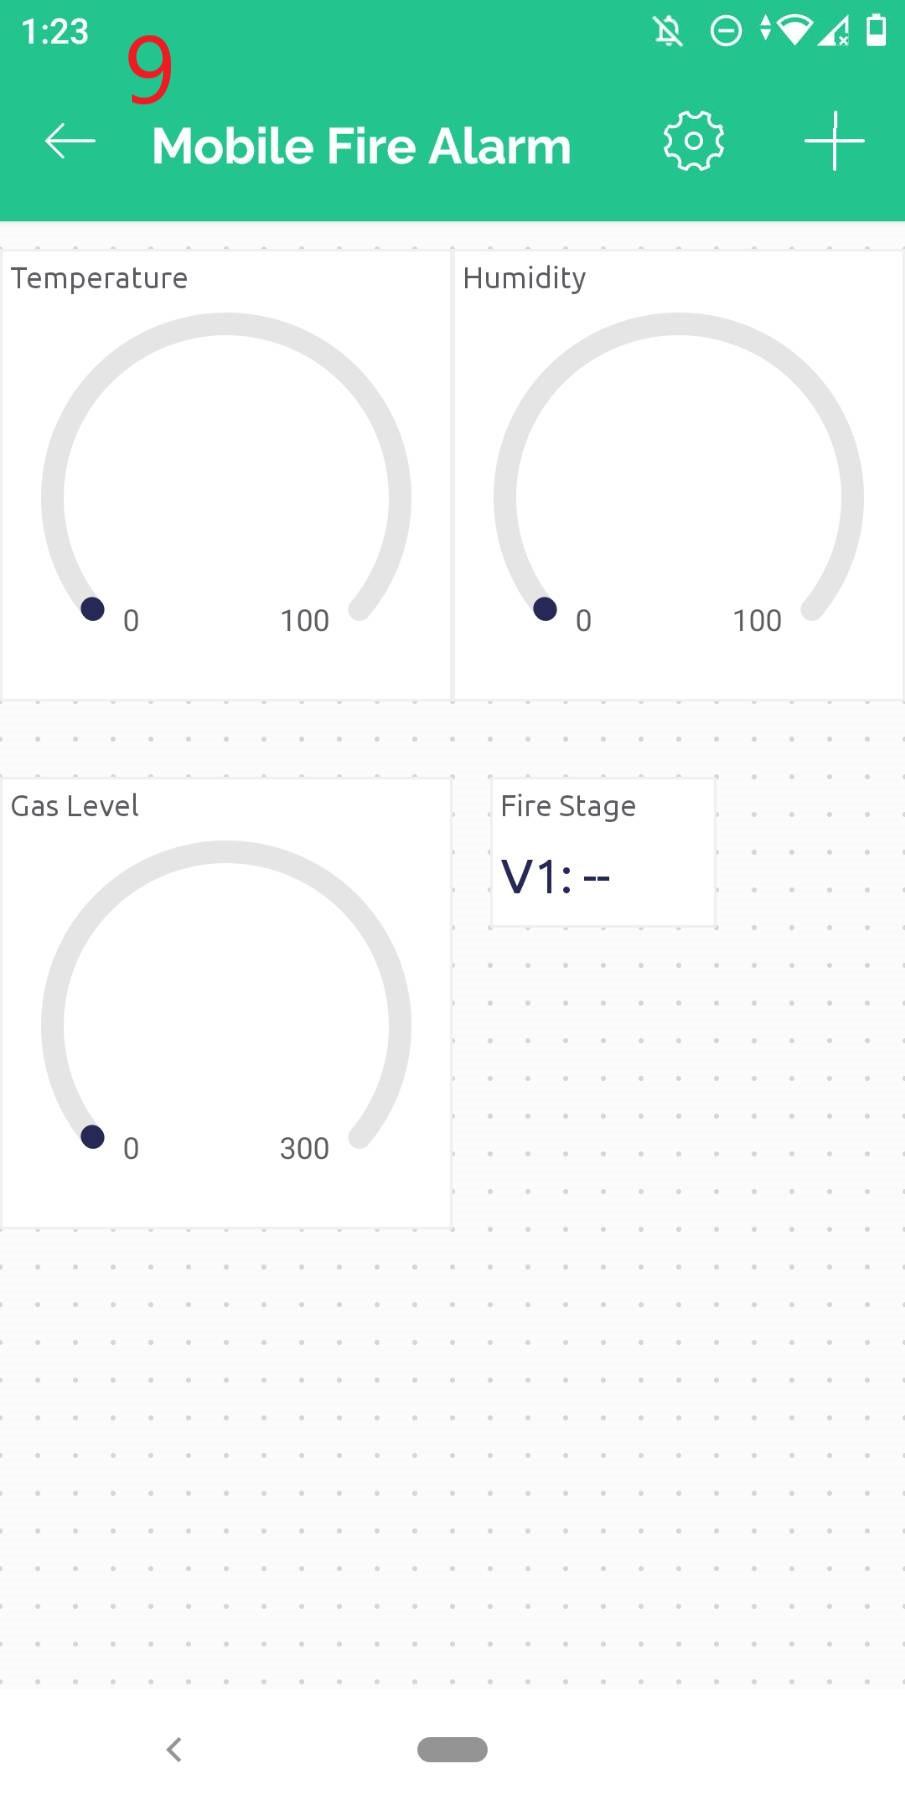
Task: Tap the 300 max label on Gas Level
Action: click(304, 1148)
